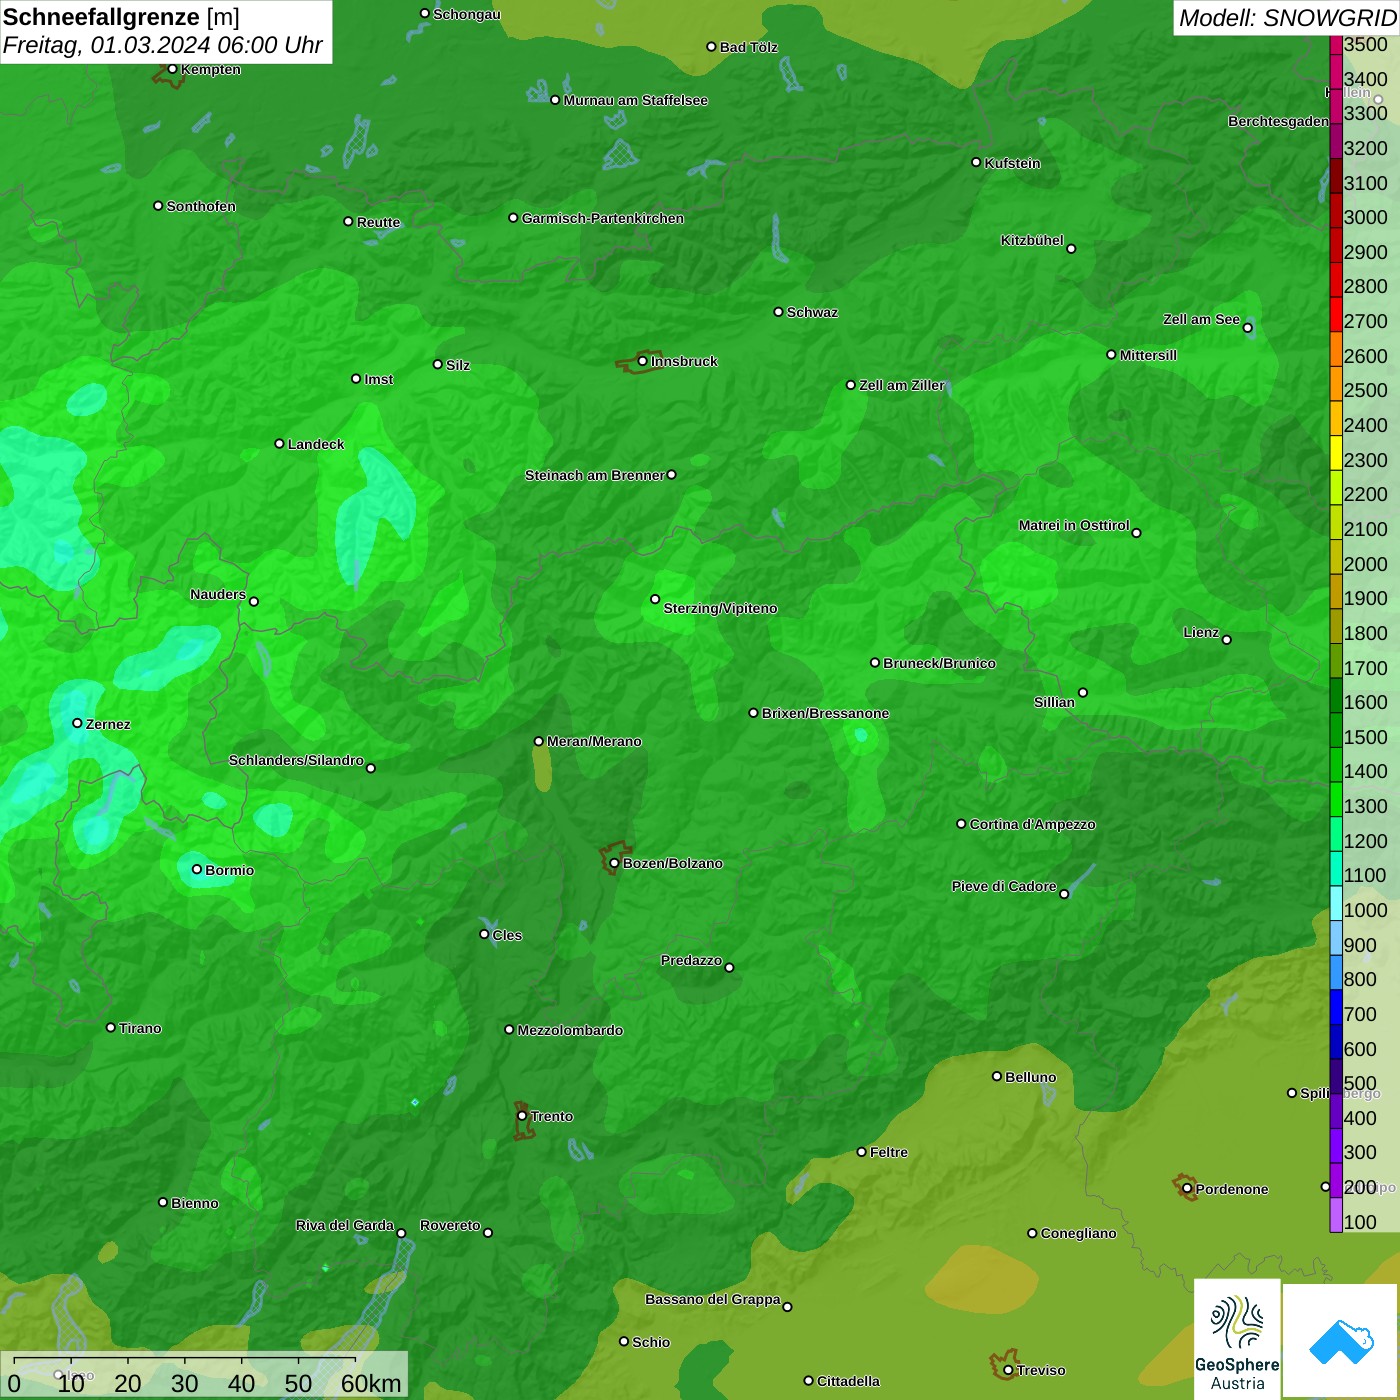Click the Bassano del Grappa label

click(x=713, y=1299)
